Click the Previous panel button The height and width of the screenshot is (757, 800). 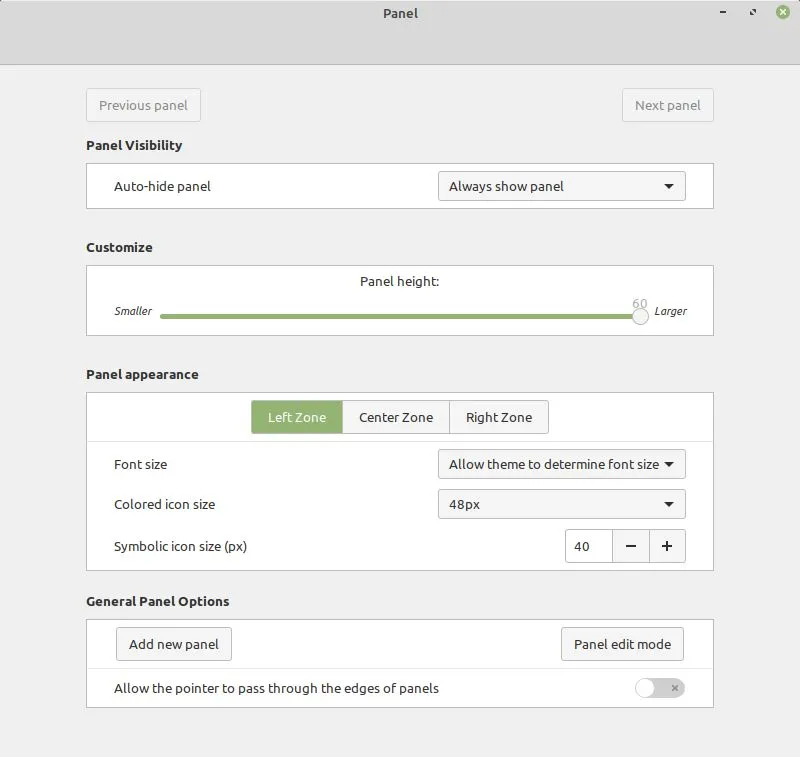click(143, 105)
